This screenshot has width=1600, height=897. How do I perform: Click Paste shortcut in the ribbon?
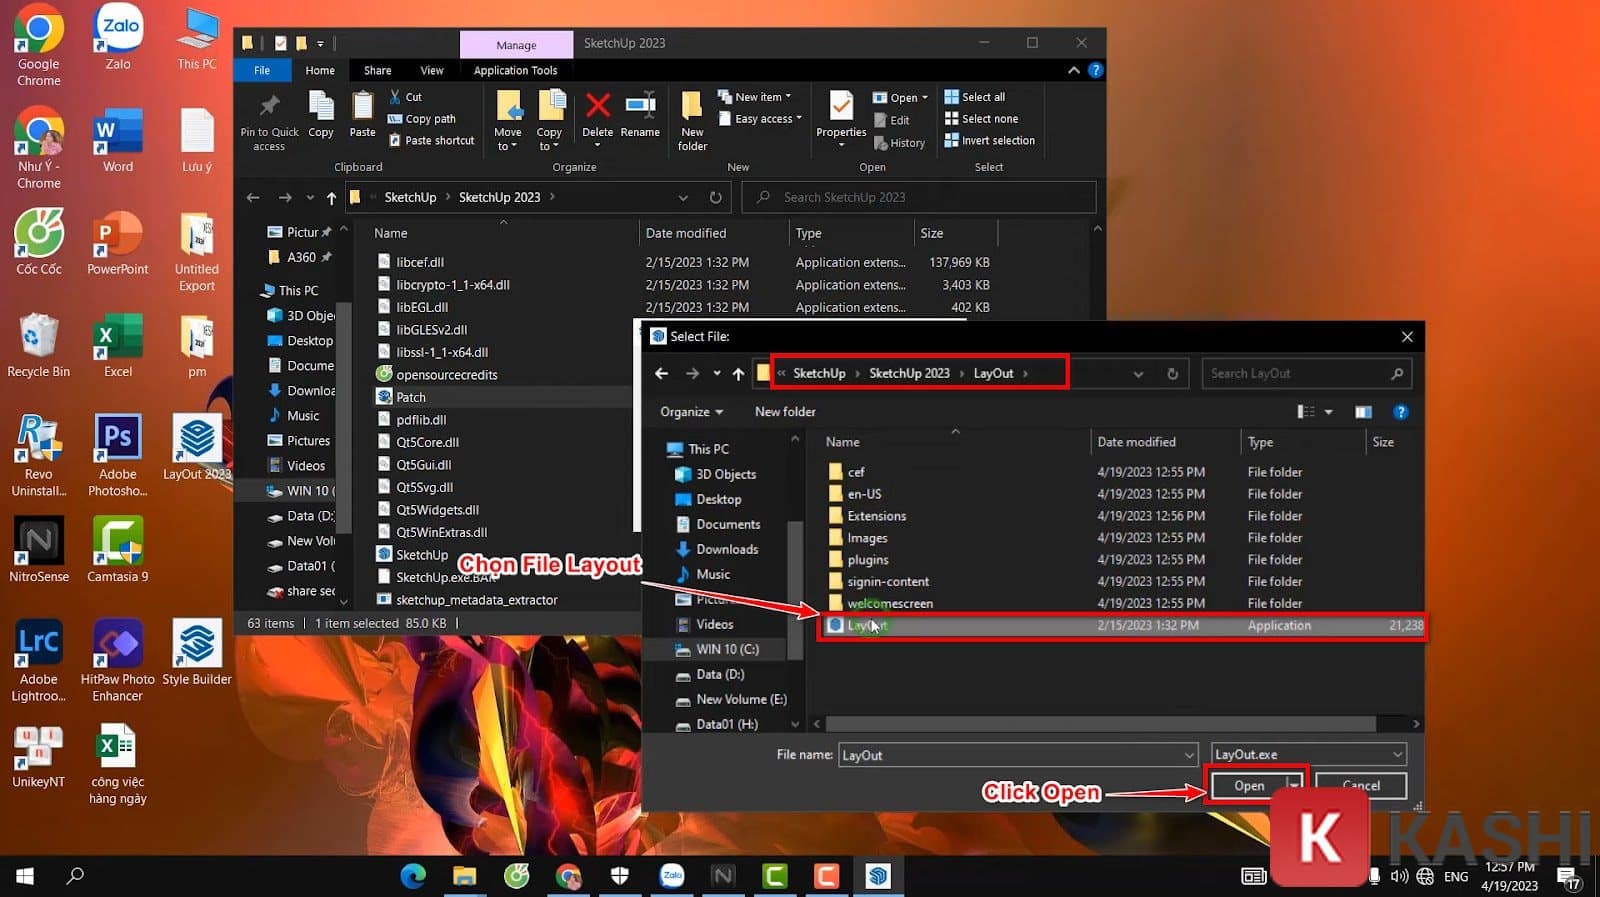pyautogui.click(x=431, y=141)
